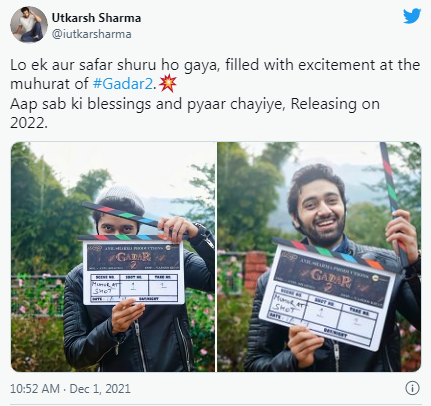Click the Gadar 2 clapperboard in left photo

133,271
